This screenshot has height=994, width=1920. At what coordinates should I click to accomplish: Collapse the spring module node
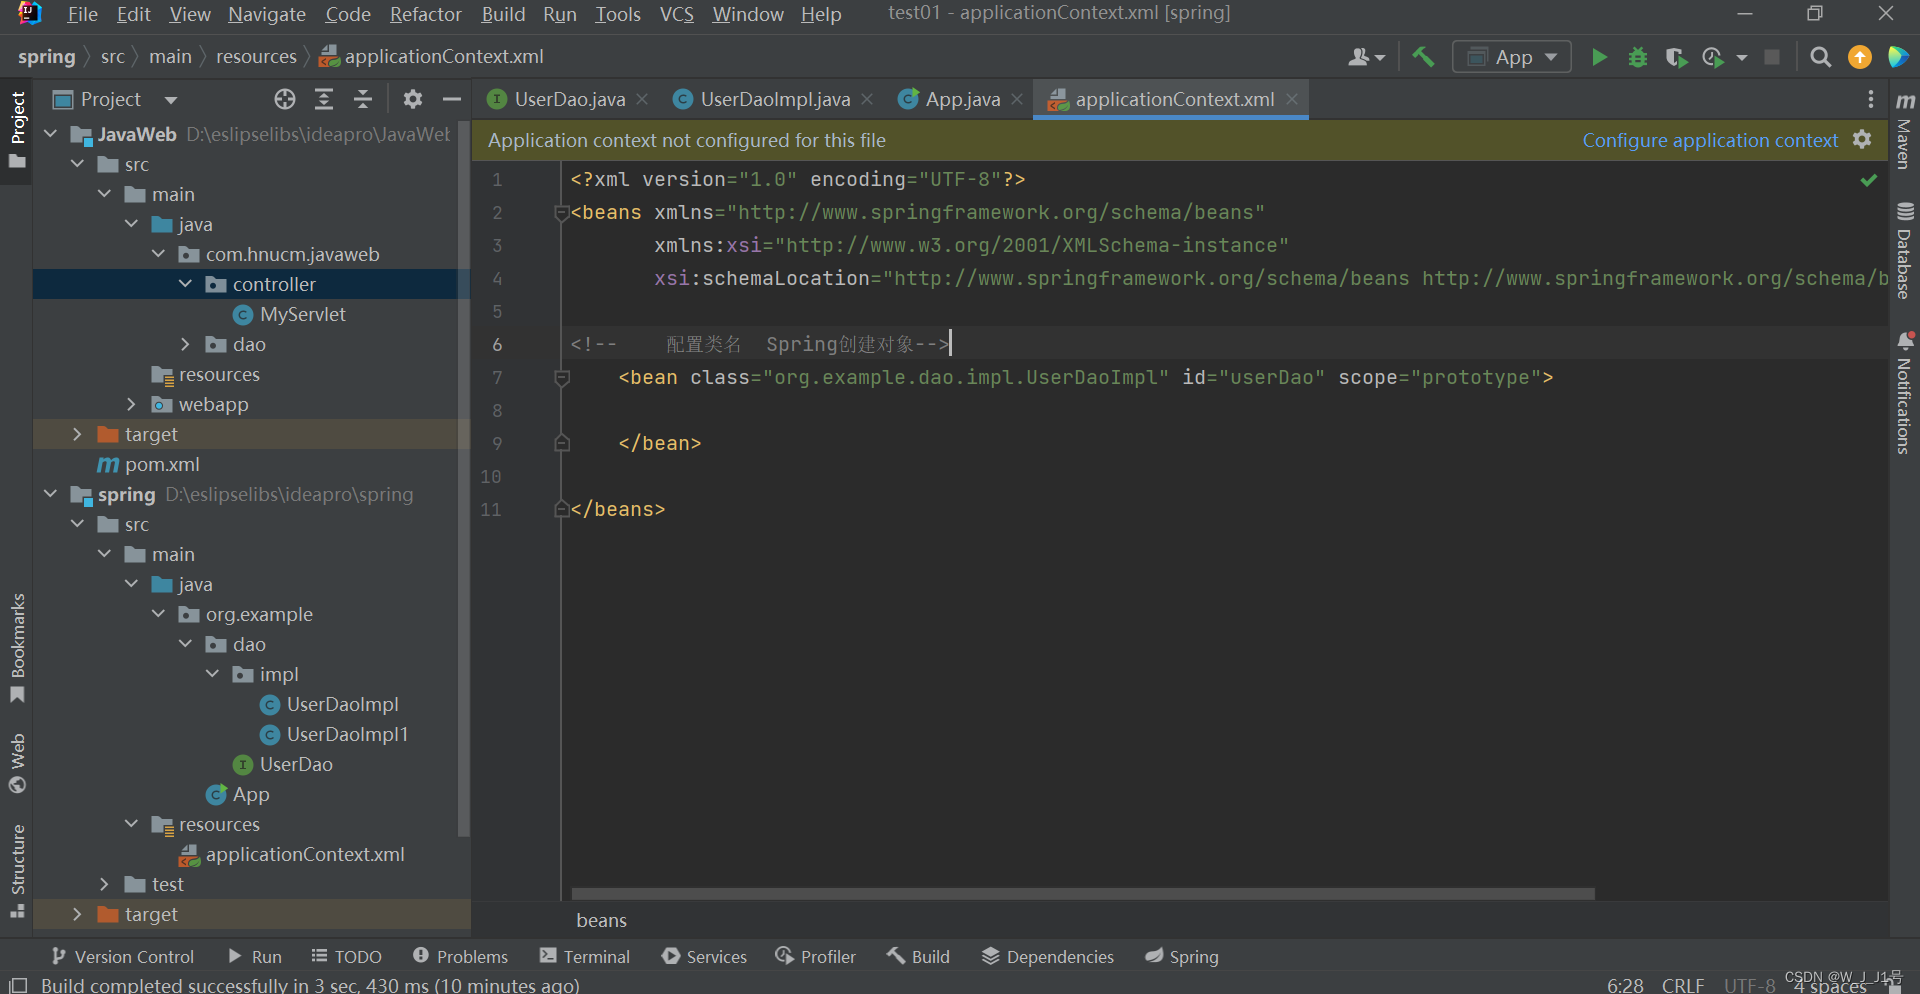(51, 494)
